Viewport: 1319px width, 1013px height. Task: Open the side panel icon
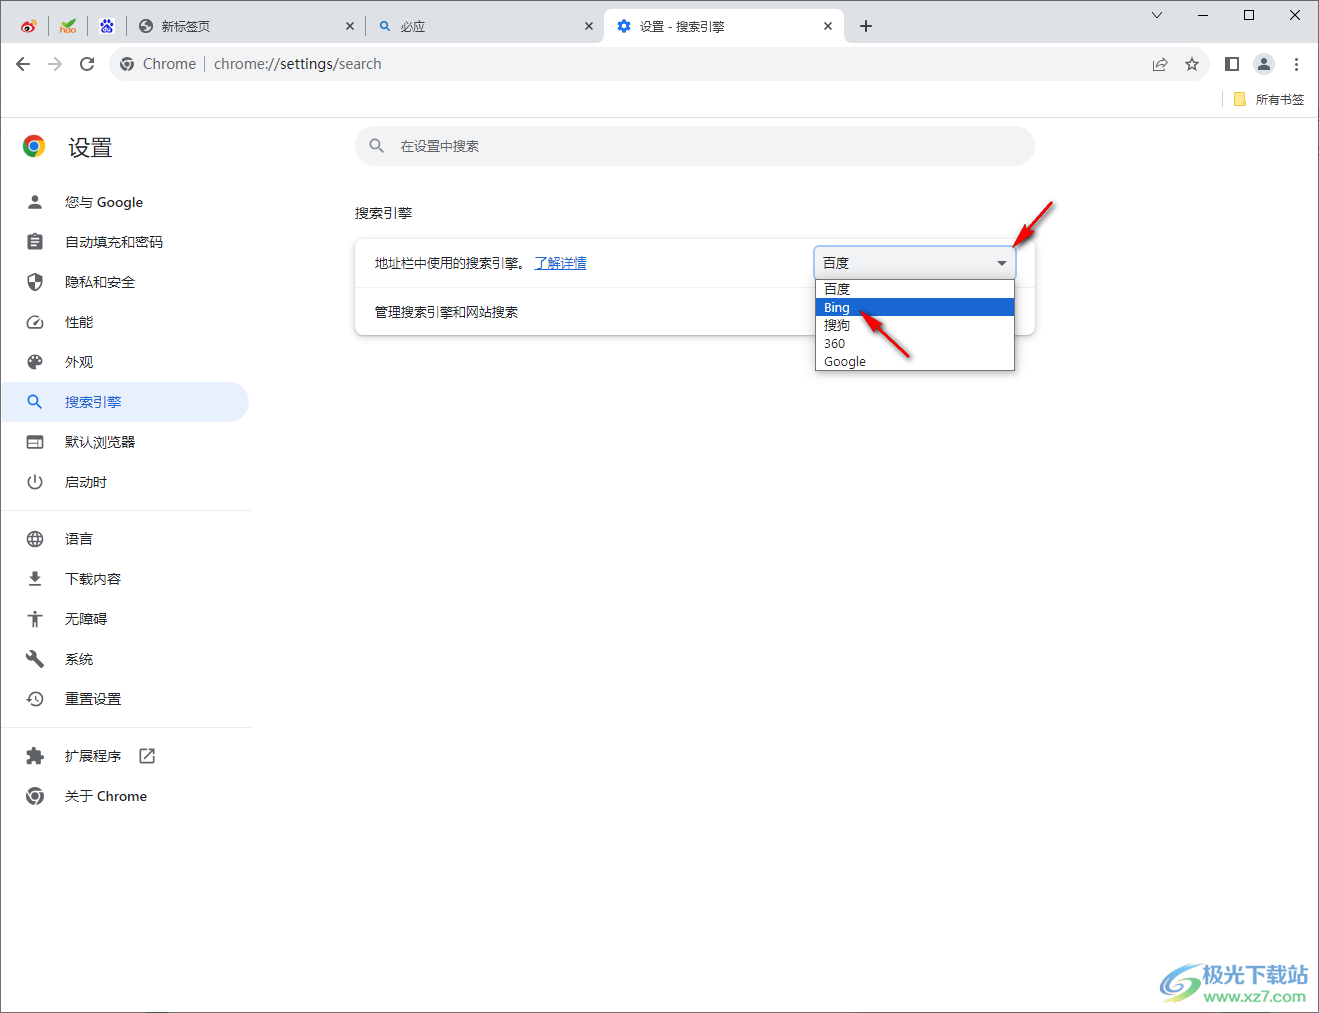click(x=1232, y=64)
